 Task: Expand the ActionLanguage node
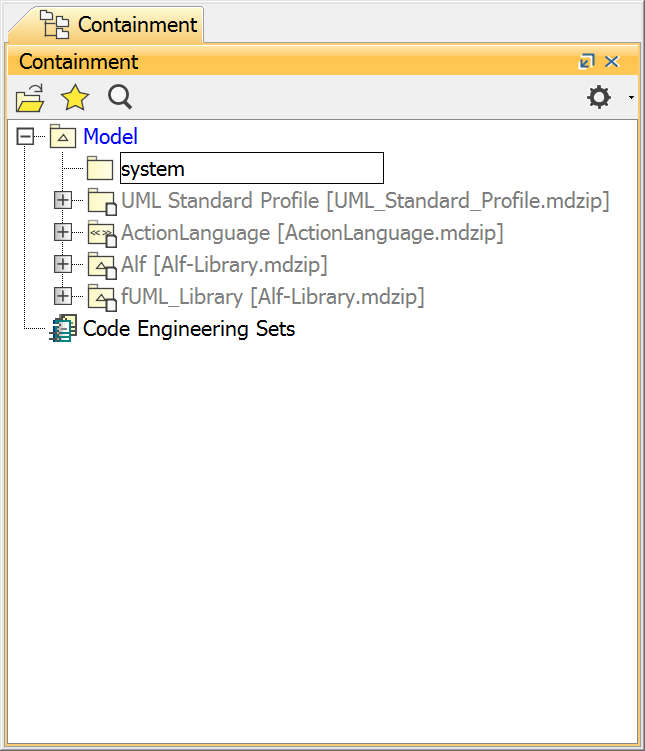[63, 233]
